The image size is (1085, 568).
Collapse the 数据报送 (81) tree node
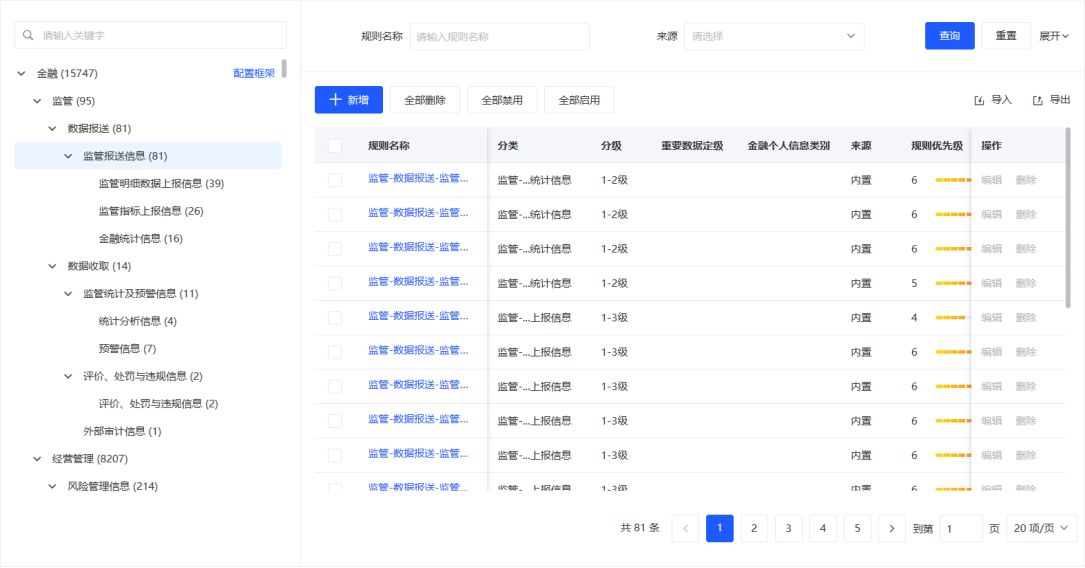[53, 129]
